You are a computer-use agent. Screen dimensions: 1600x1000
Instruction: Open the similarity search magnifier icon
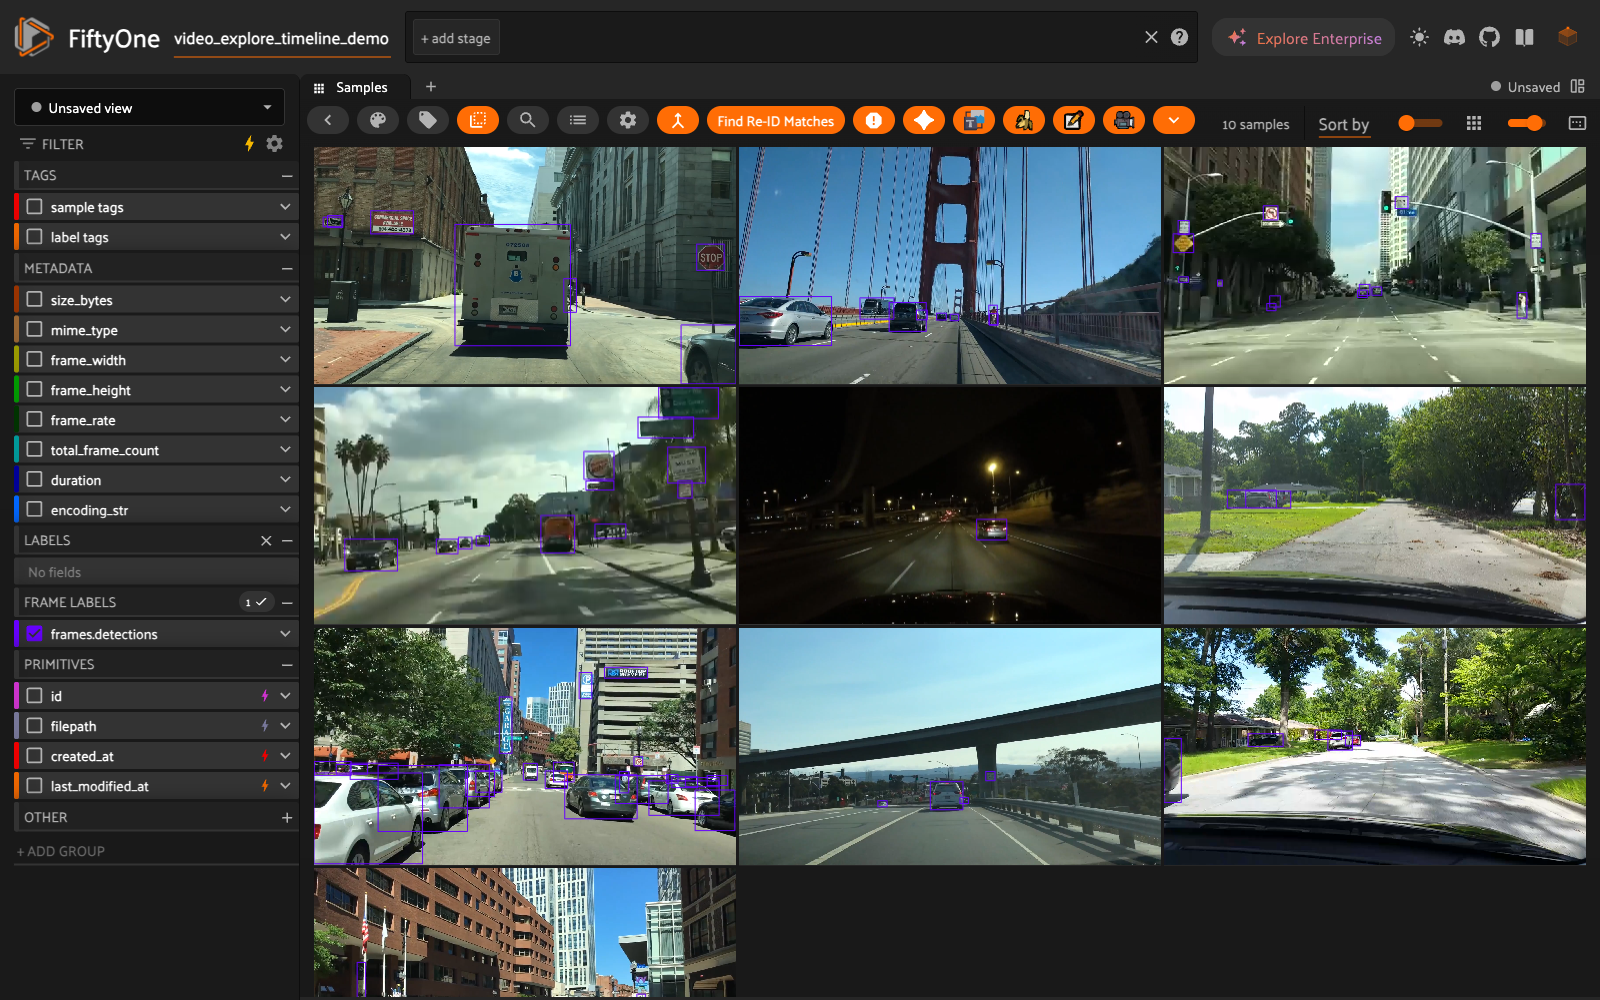pos(528,120)
